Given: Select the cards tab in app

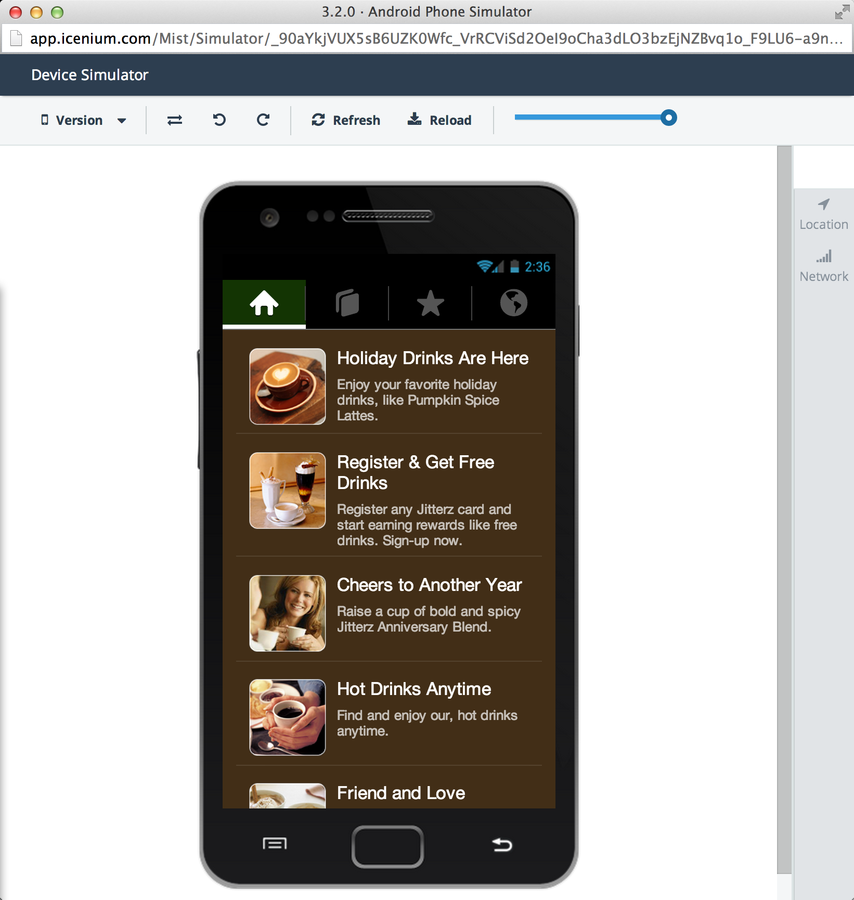Looking at the screenshot, I should [x=347, y=304].
